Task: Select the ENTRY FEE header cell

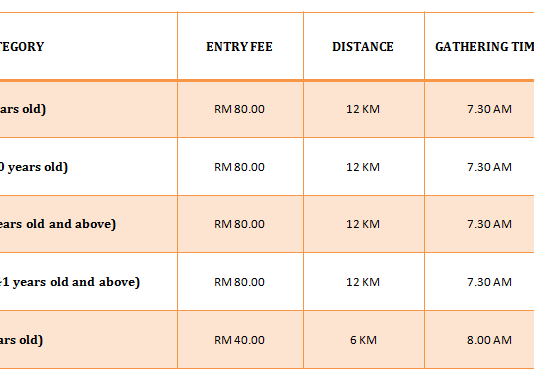Action: 240,46
